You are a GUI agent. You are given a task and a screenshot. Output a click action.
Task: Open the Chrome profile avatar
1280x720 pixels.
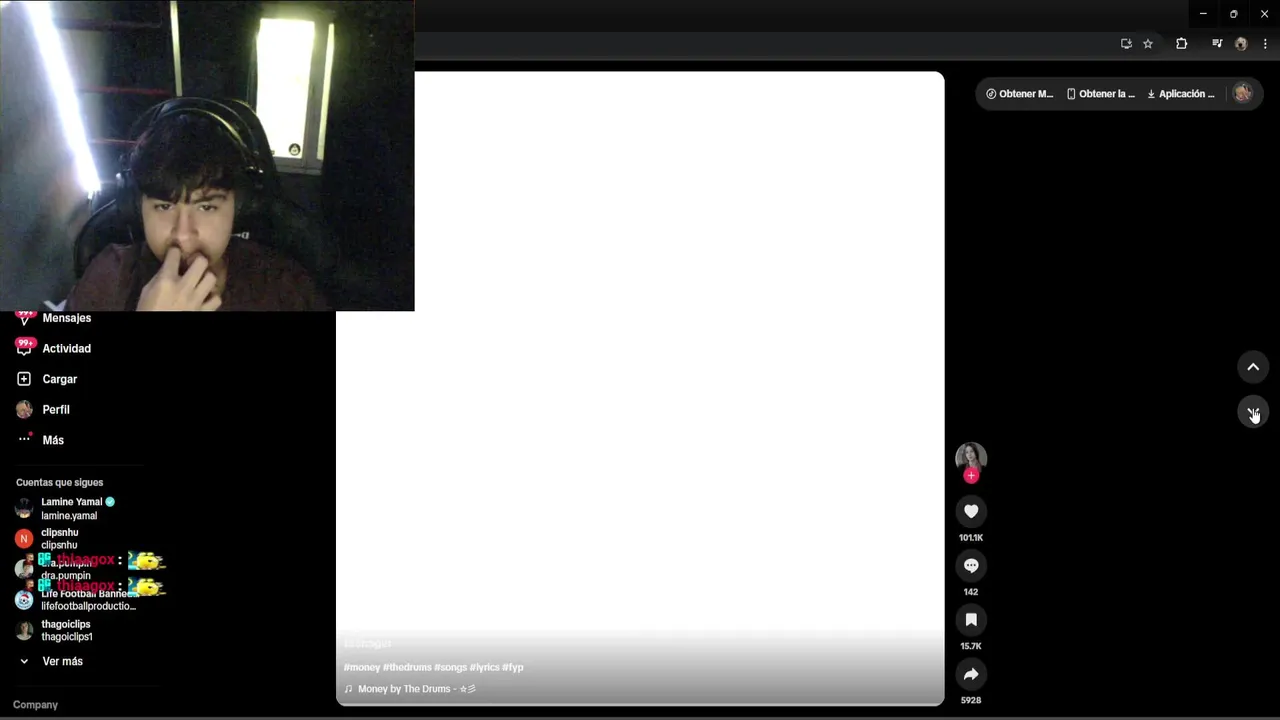pyautogui.click(x=1241, y=44)
